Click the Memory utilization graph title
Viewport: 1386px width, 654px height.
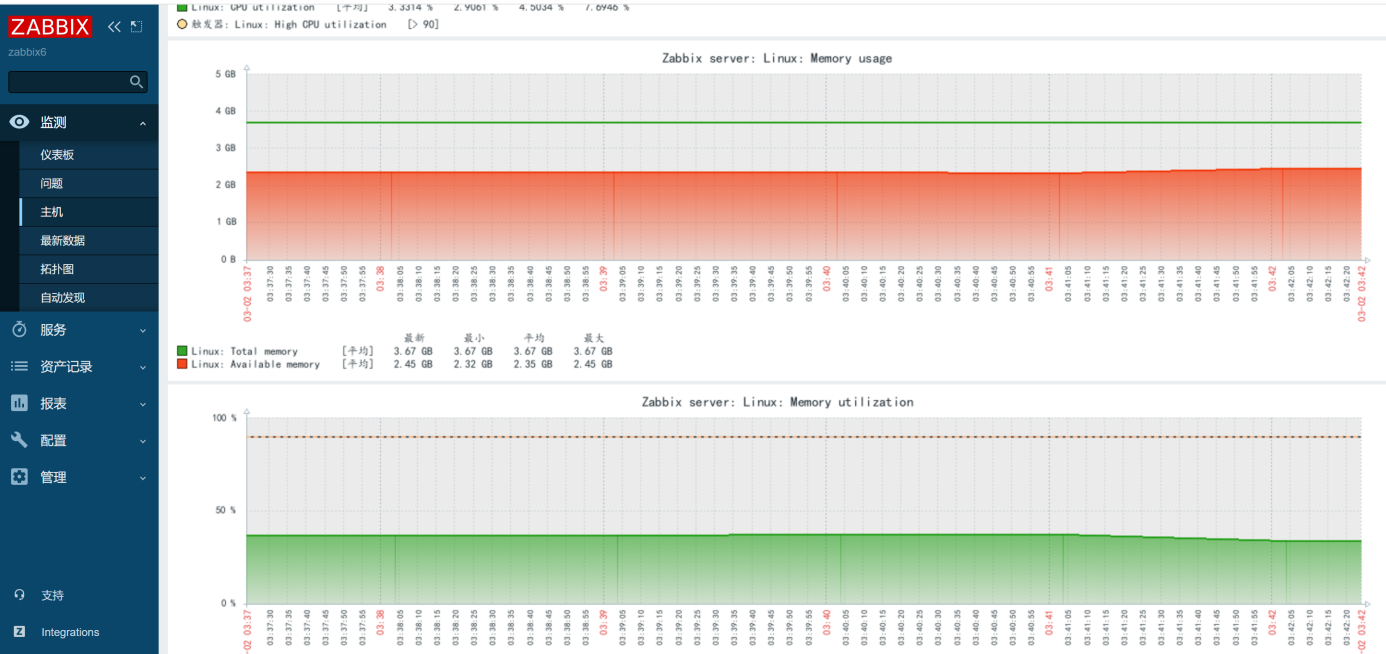click(777, 402)
